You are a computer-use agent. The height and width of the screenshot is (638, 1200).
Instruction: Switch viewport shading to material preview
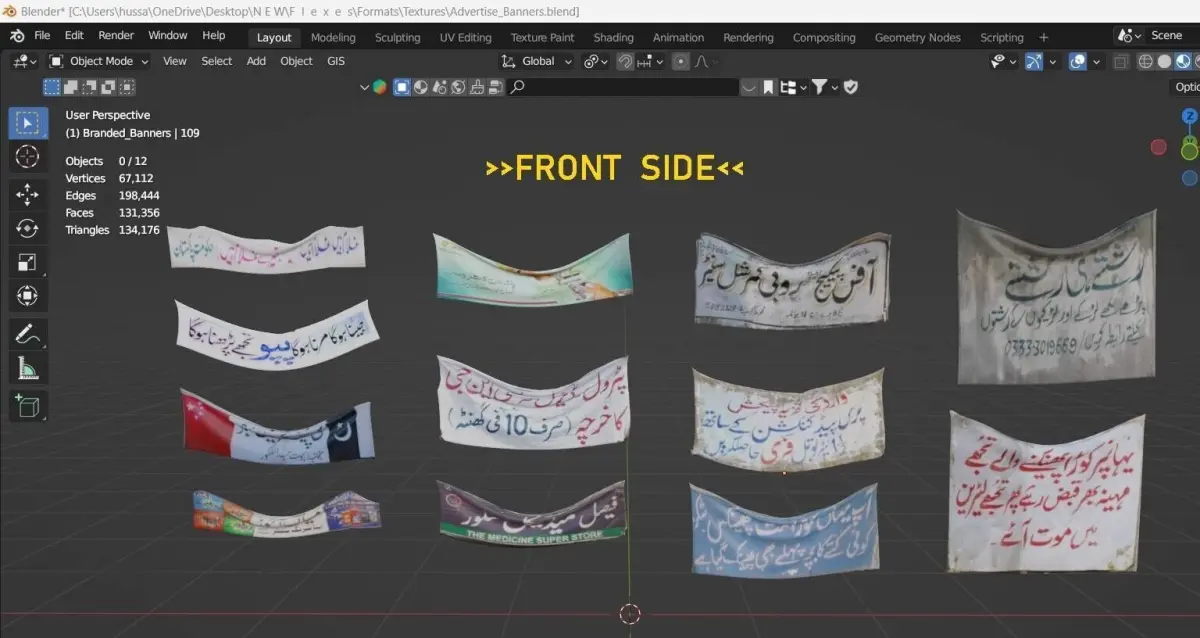1182,61
